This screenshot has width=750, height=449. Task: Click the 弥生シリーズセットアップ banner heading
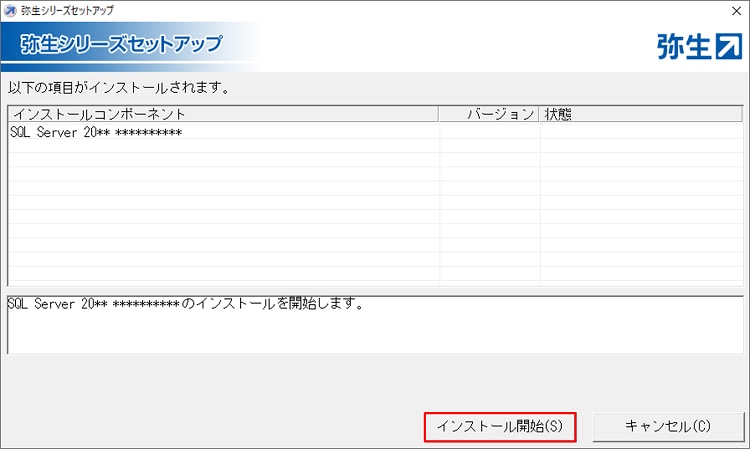tap(121, 44)
